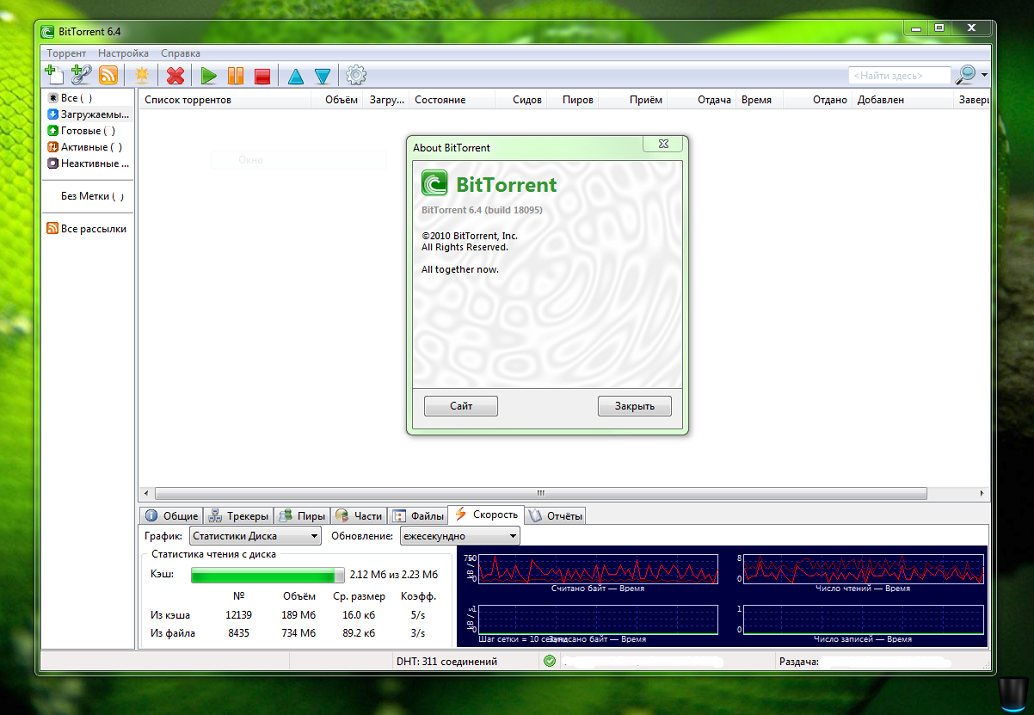Click the red Stop torrent icon
The image size is (1034, 715).
pyautogui.click(x=262, y=77)
